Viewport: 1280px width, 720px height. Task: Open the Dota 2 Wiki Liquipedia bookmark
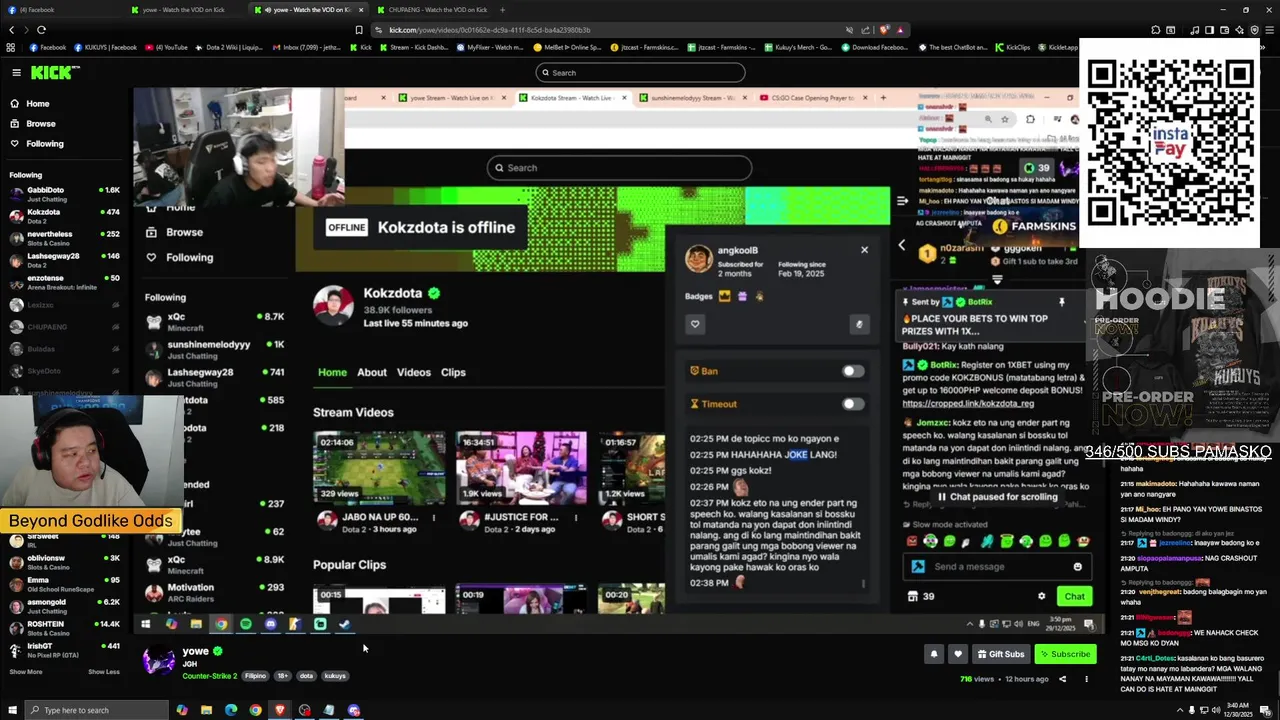(229, 47)
